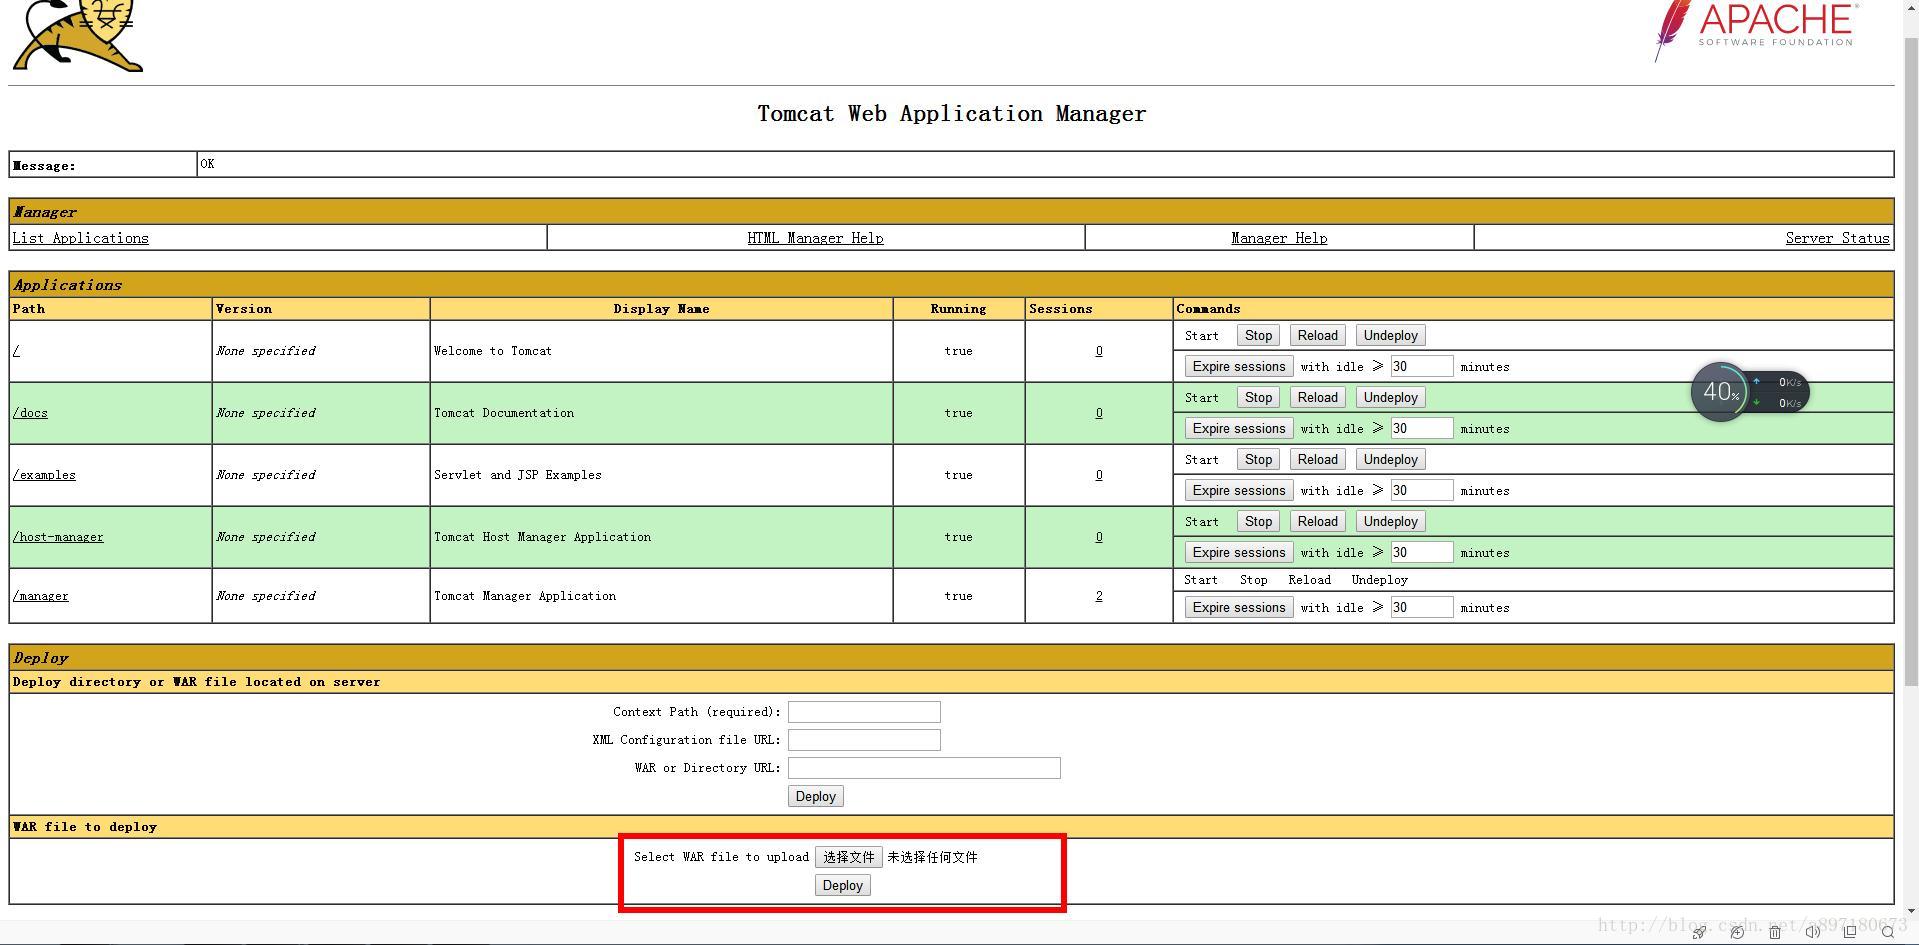
Task: Open the Manager Help link
Action: tap(1279, 238)
